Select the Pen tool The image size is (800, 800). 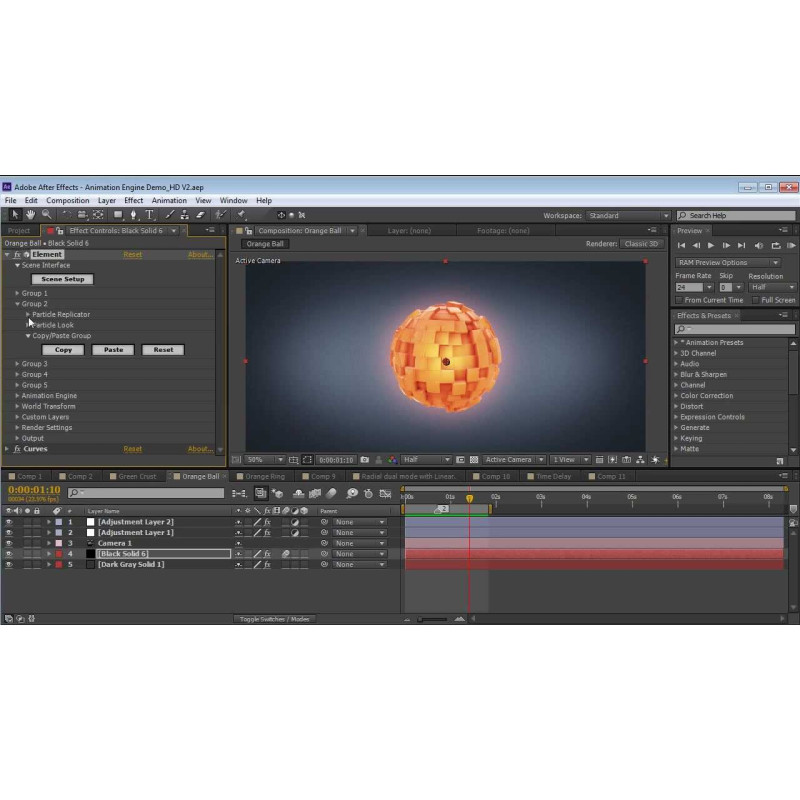(133, 214)
